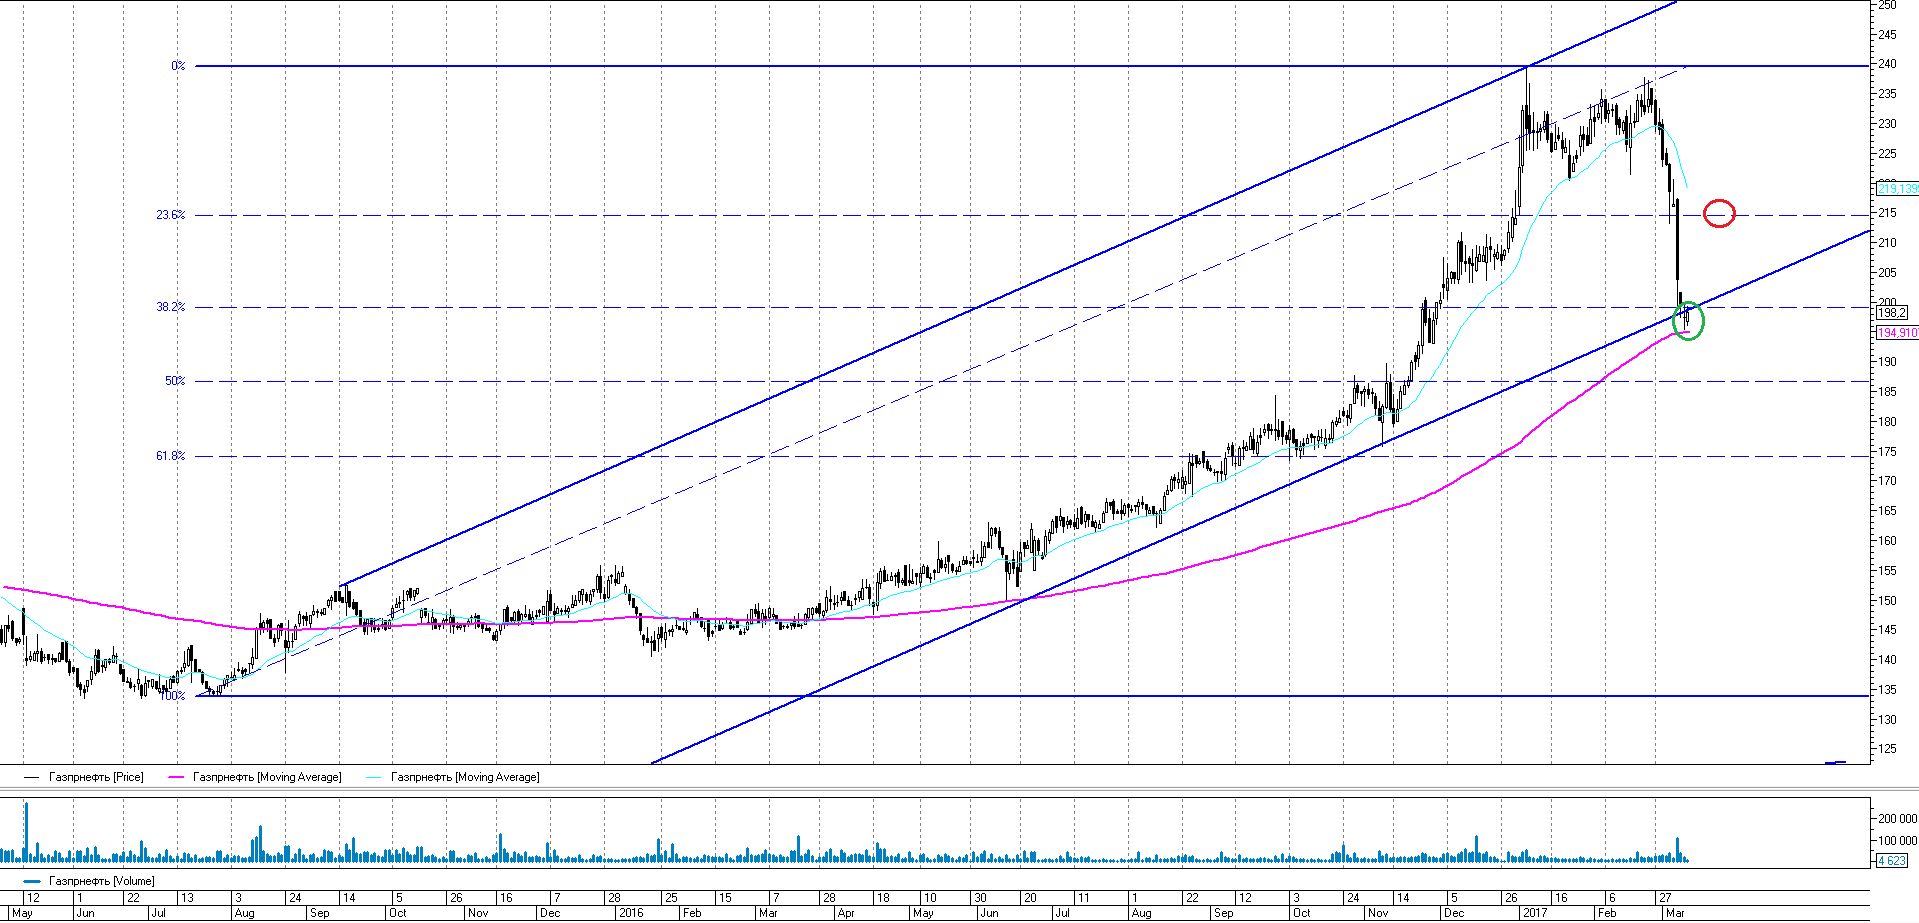Select the 50% Fibonacci level label
This screenshot has height=923, width=1919.
click(x=175, y=381)
